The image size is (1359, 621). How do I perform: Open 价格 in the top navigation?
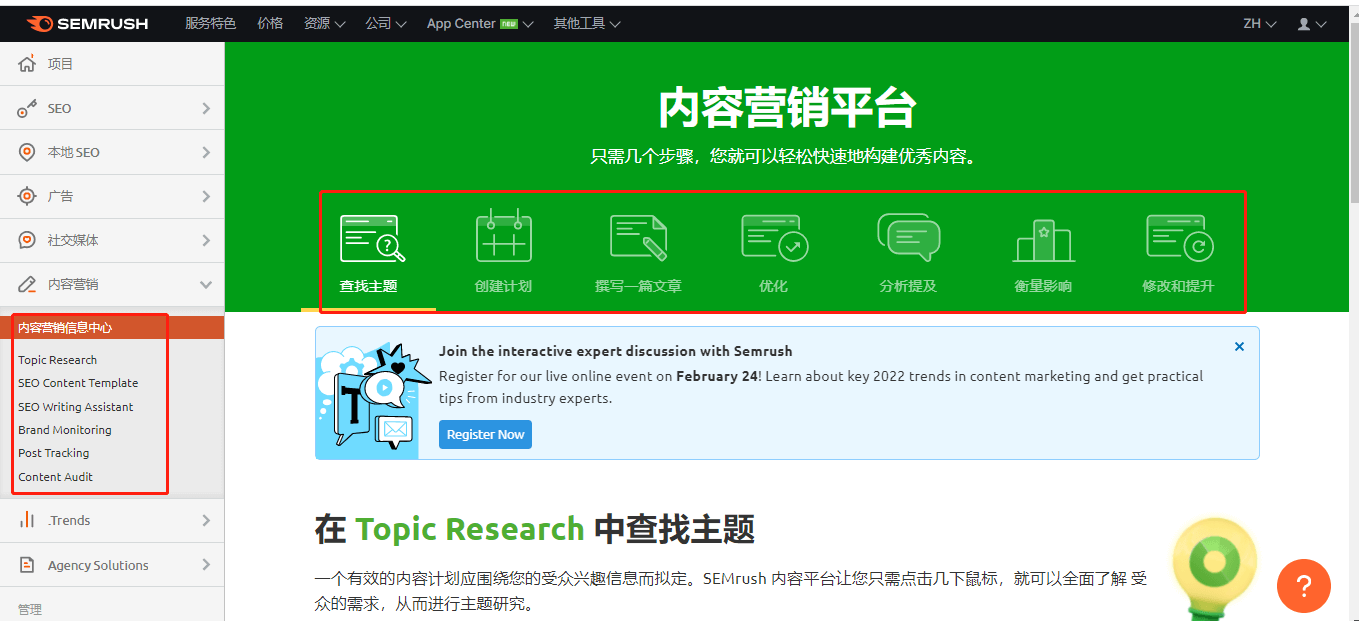tap(270, 23)
